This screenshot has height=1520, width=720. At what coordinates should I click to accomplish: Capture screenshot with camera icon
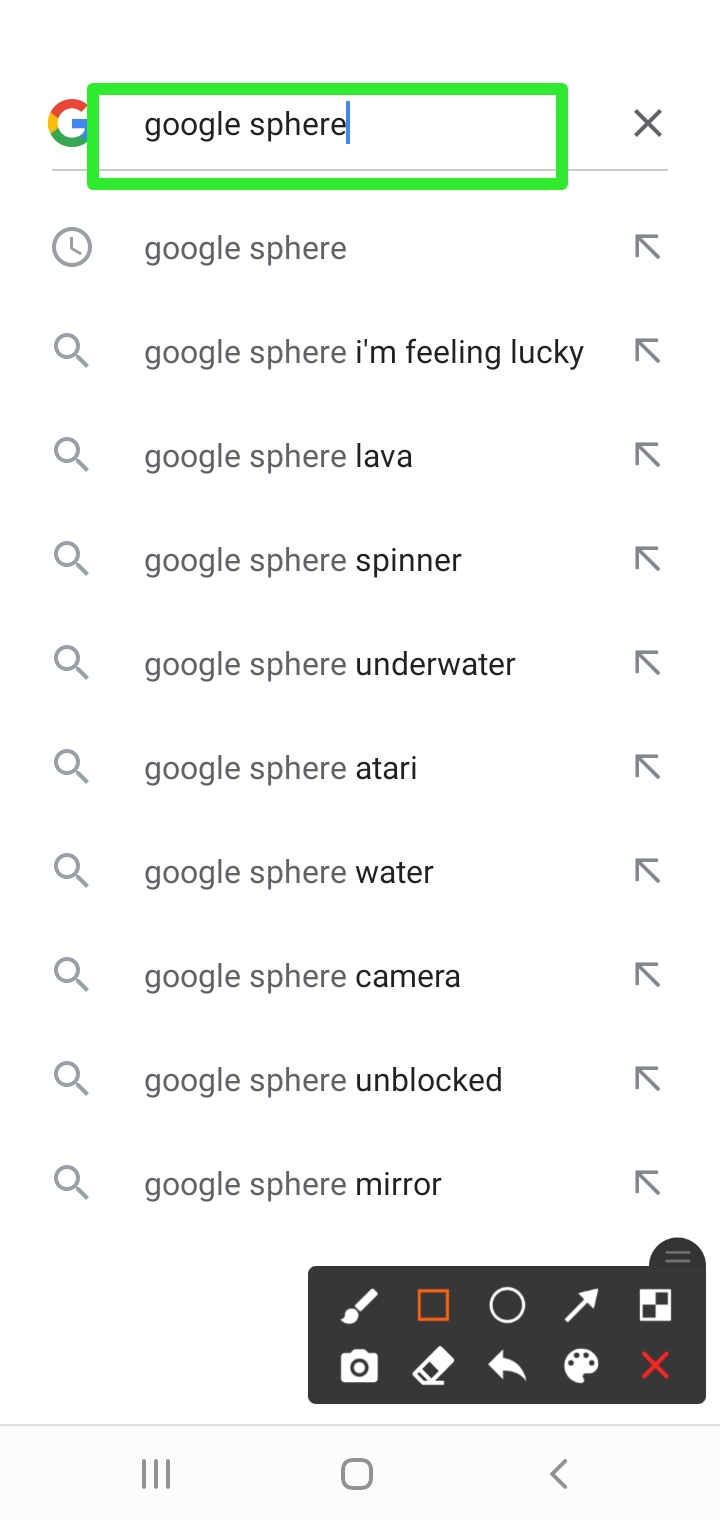359,1366
